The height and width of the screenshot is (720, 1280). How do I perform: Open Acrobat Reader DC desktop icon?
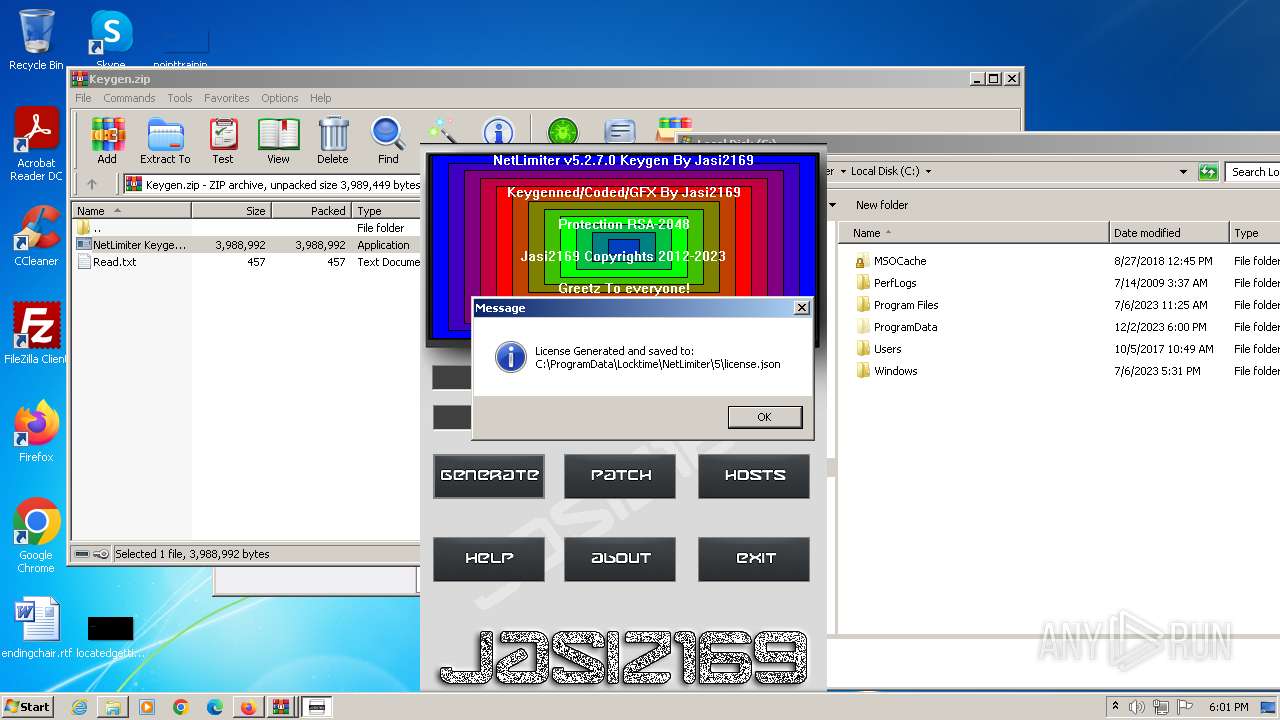pyautogui.click(x=36, y=145)
